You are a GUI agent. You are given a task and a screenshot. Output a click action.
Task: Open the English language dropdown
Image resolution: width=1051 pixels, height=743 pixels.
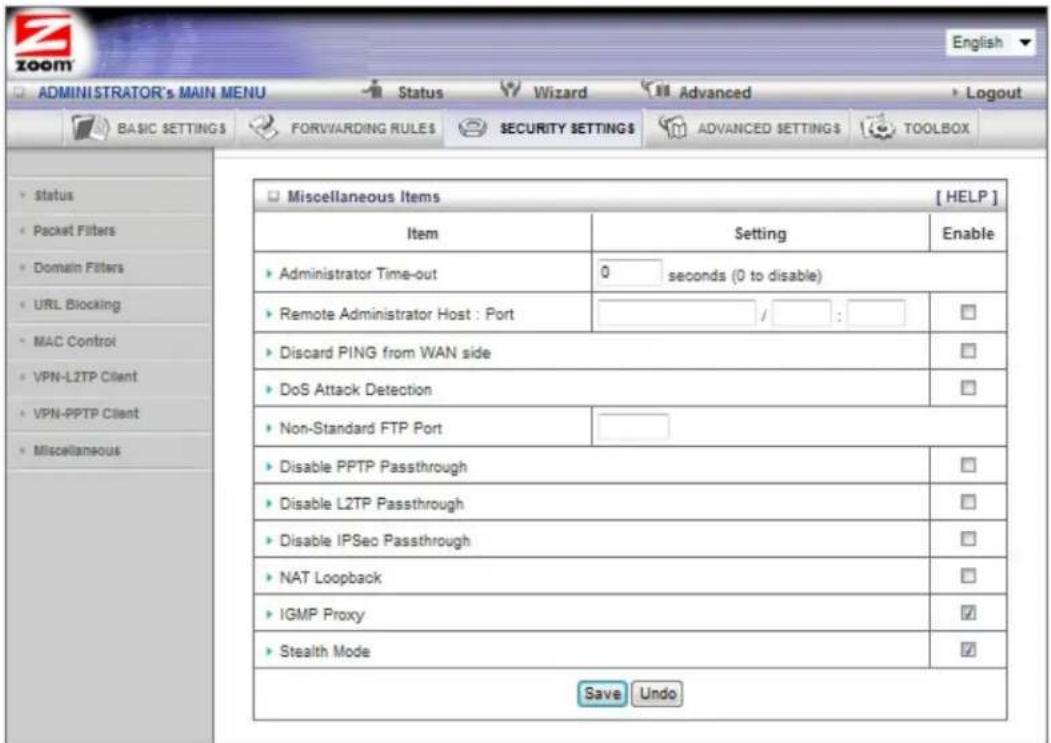990,43
